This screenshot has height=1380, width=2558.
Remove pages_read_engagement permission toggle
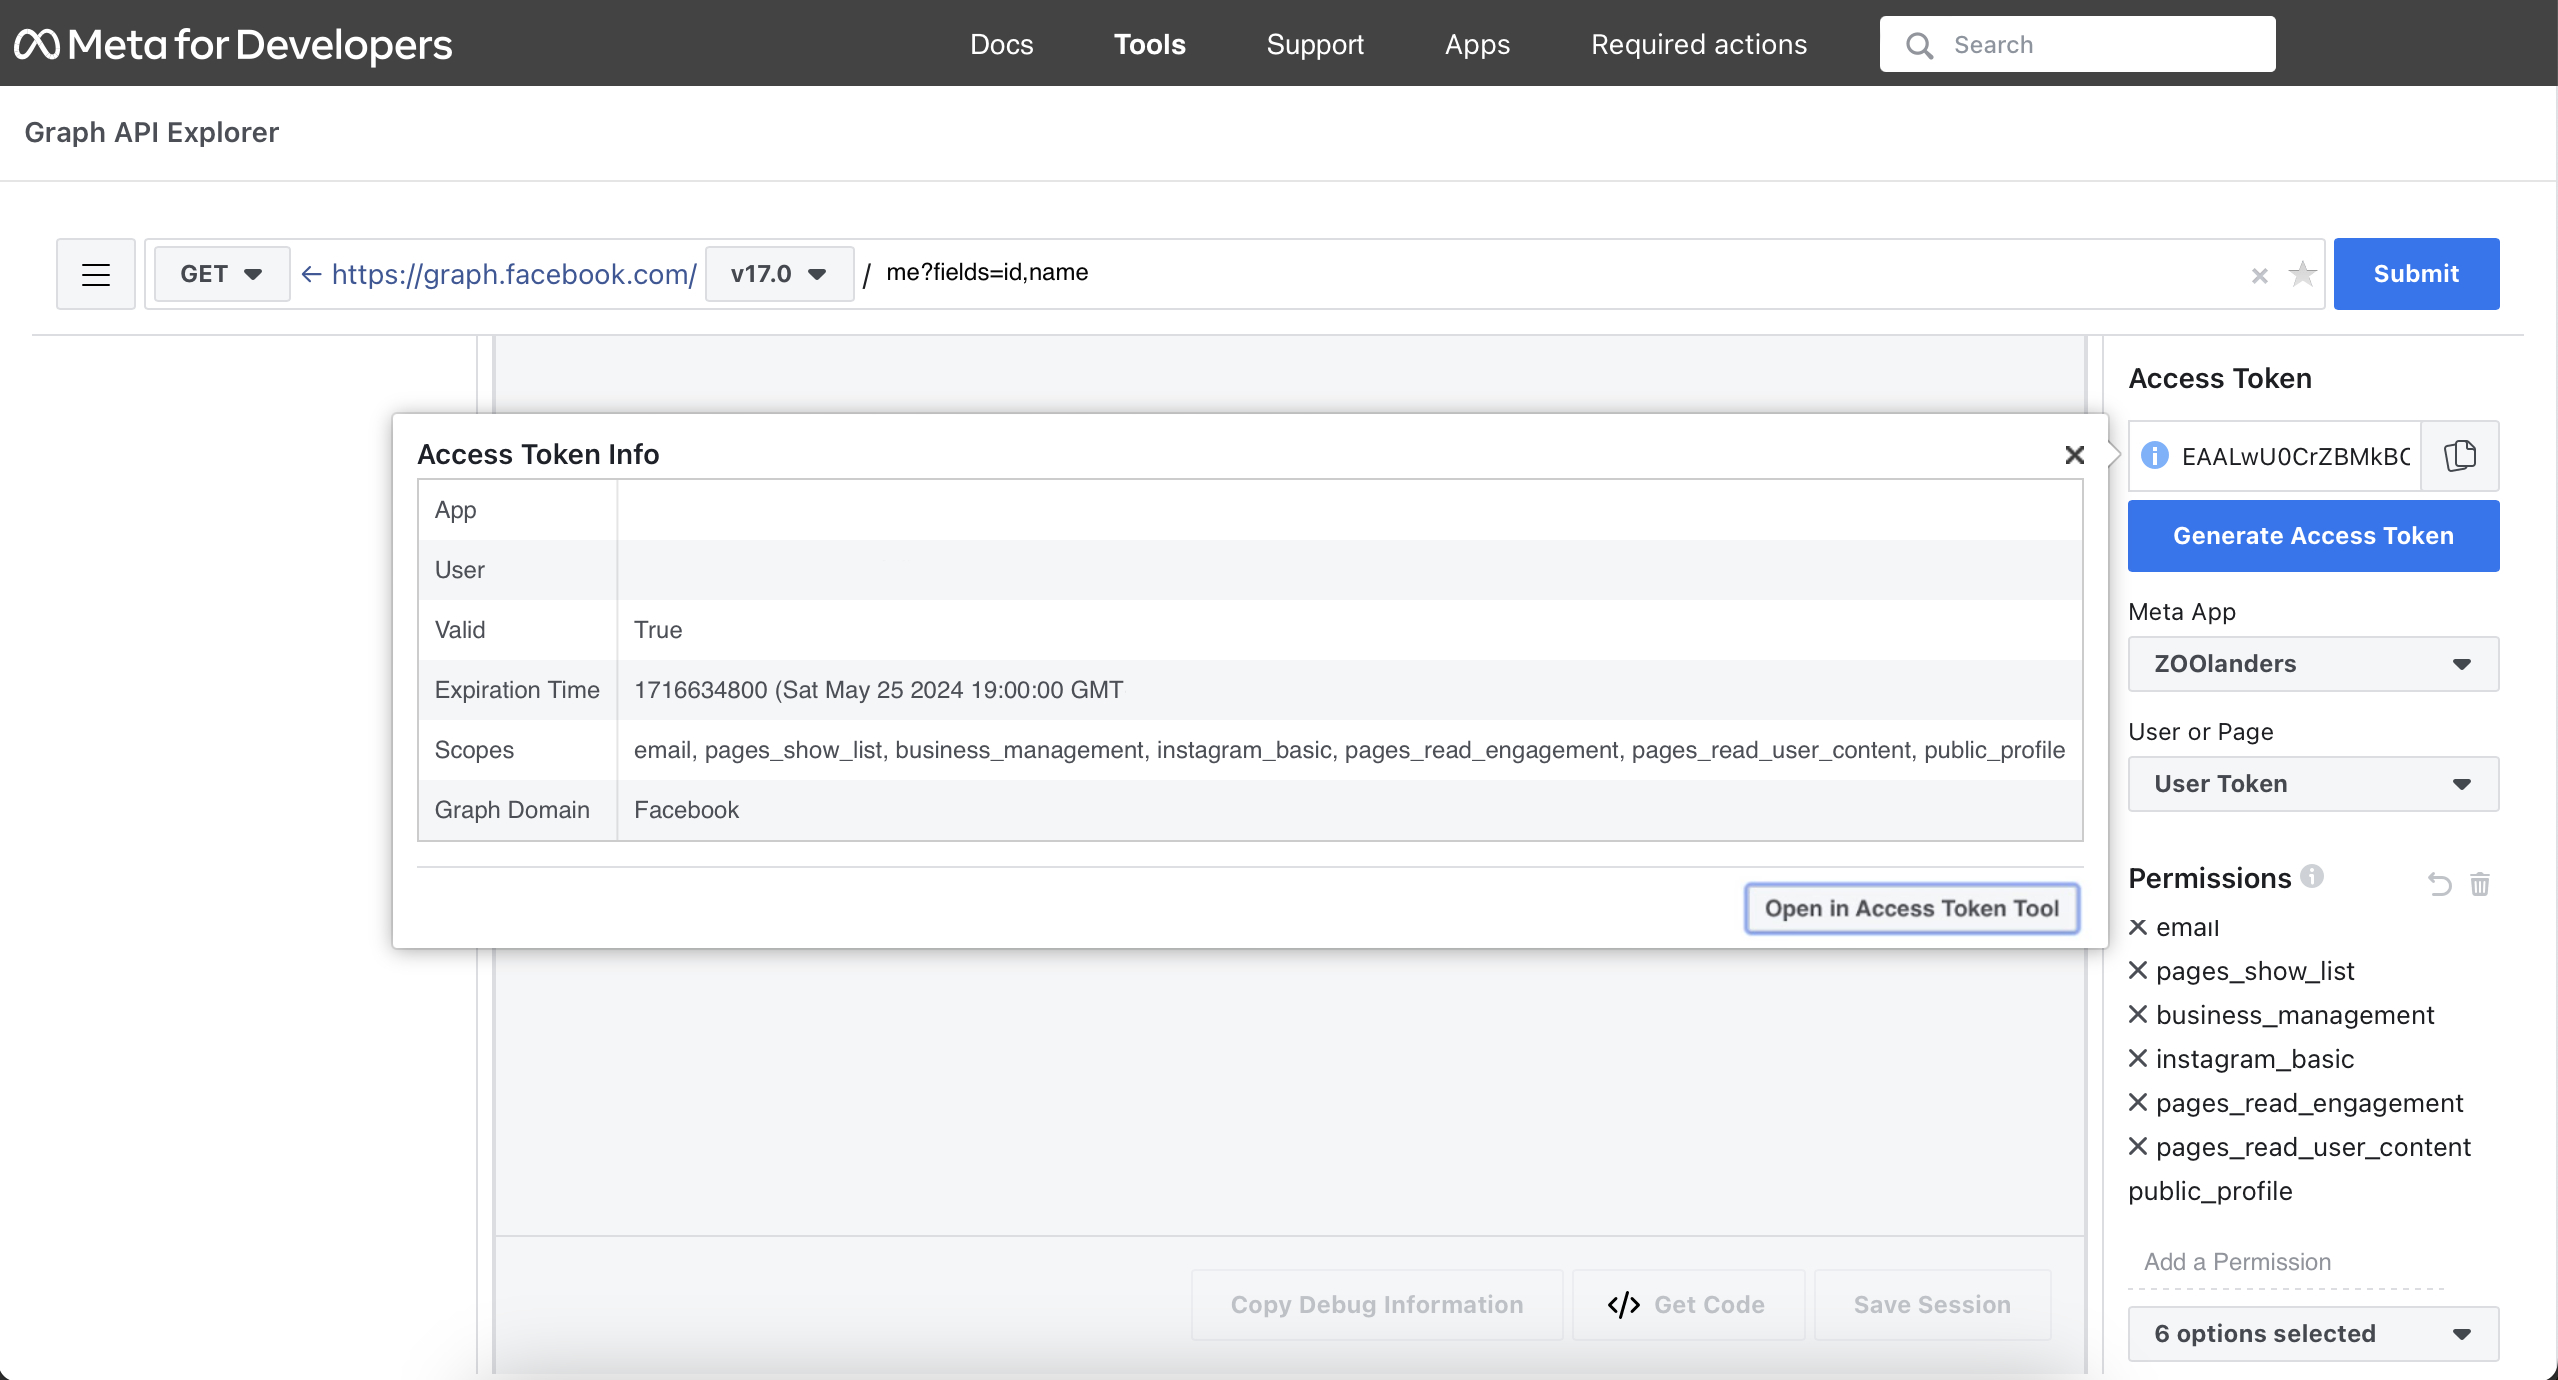coord(2137,1103)
